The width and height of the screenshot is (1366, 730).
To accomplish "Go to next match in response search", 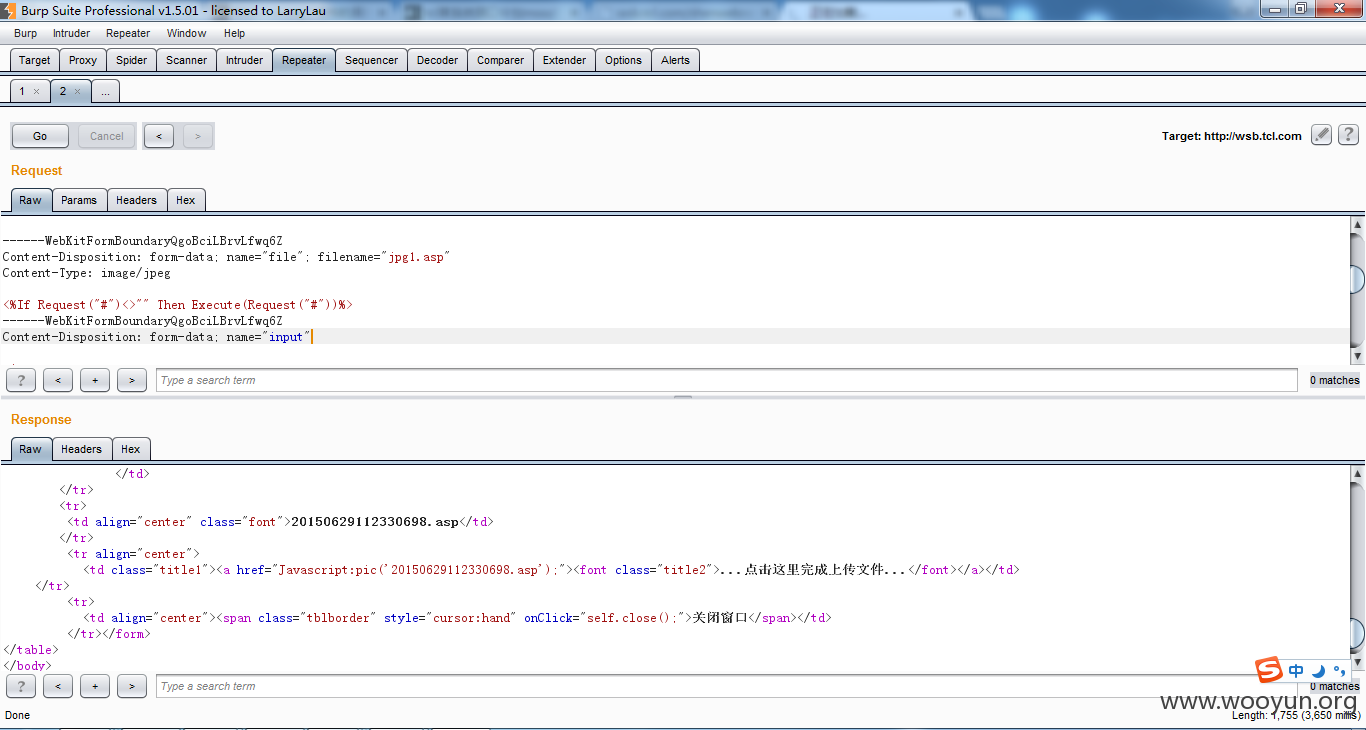I will click(132, 686).
